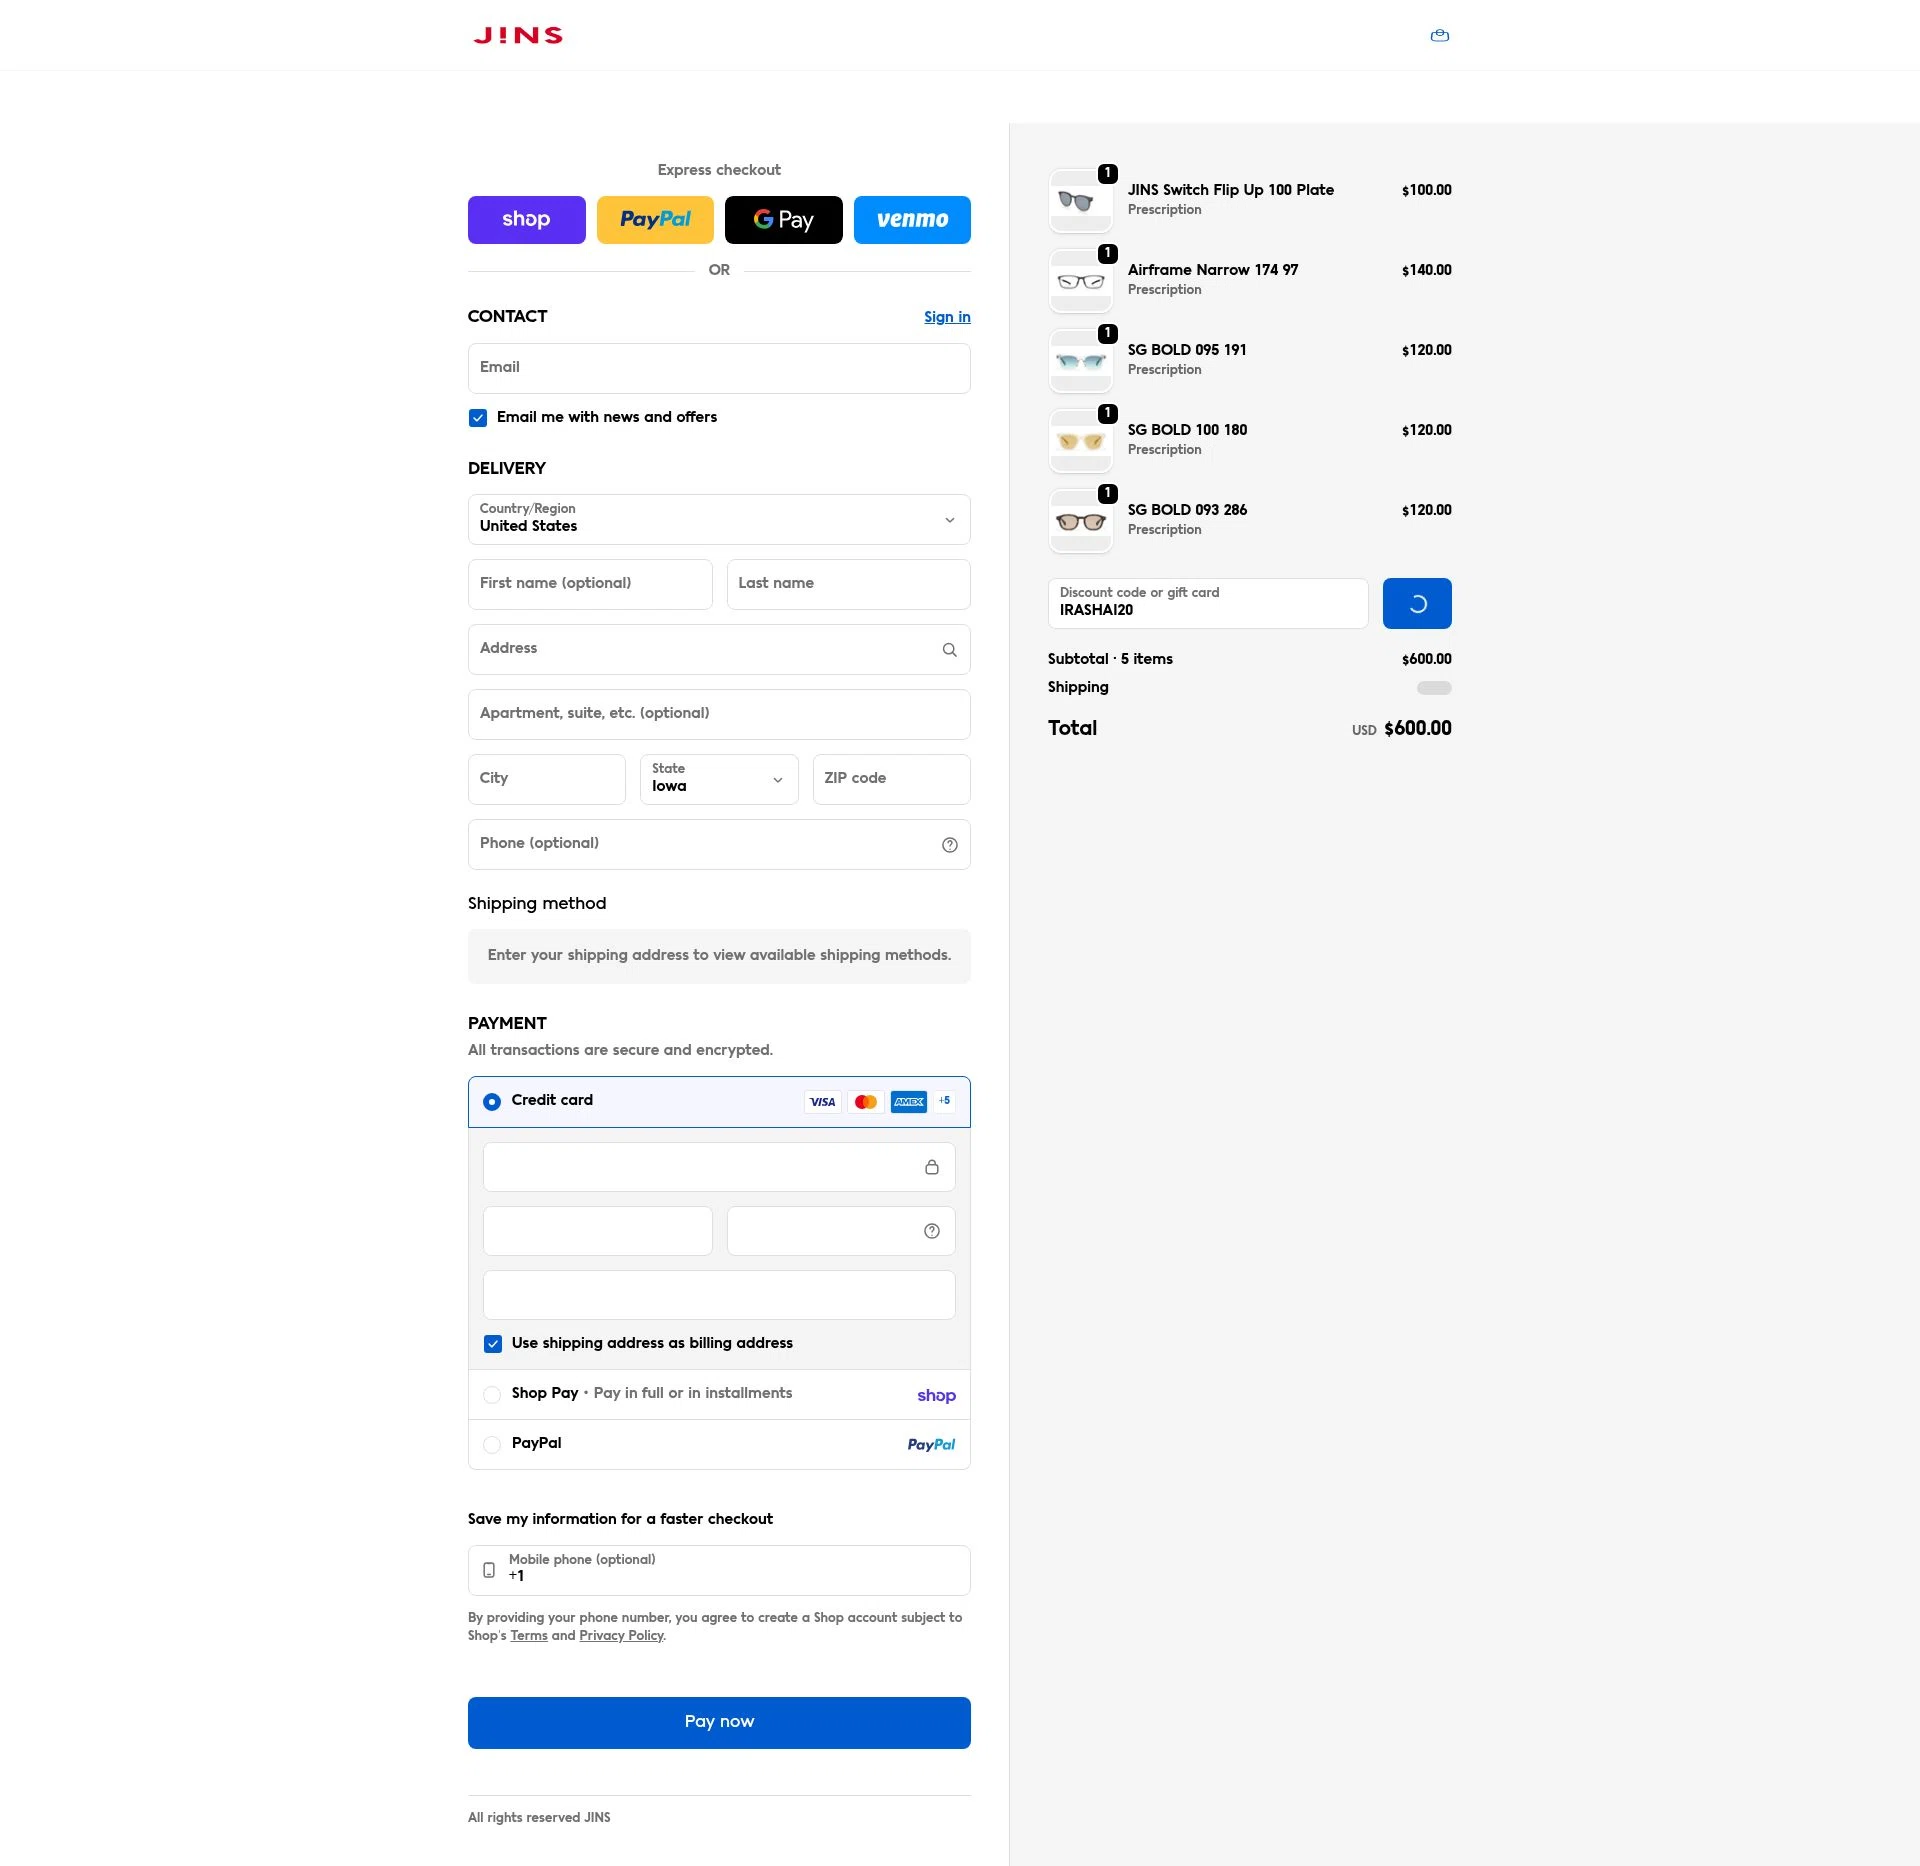The width and height of the screenshot is (1920, 1866).
Task: Open the State dropdown showing Iowa
Action: [x=718, y=779]
